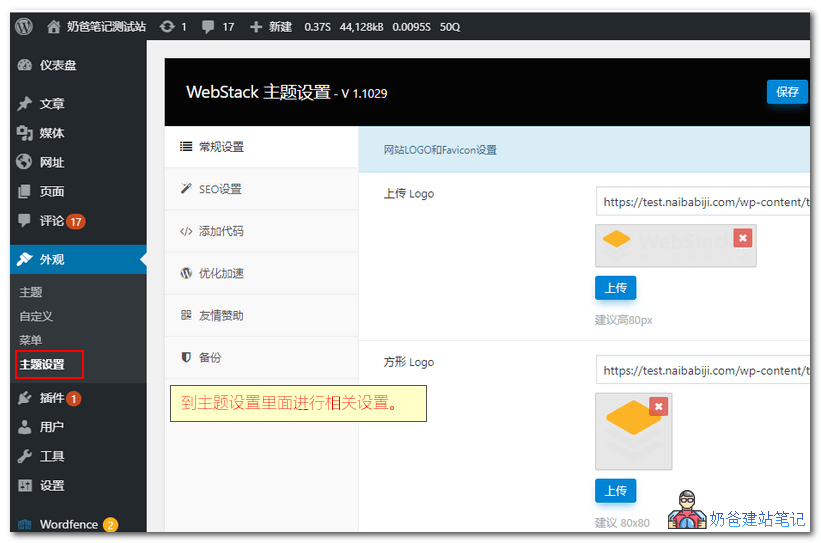
Task: Open the site home icon
Action: point(53,27)
